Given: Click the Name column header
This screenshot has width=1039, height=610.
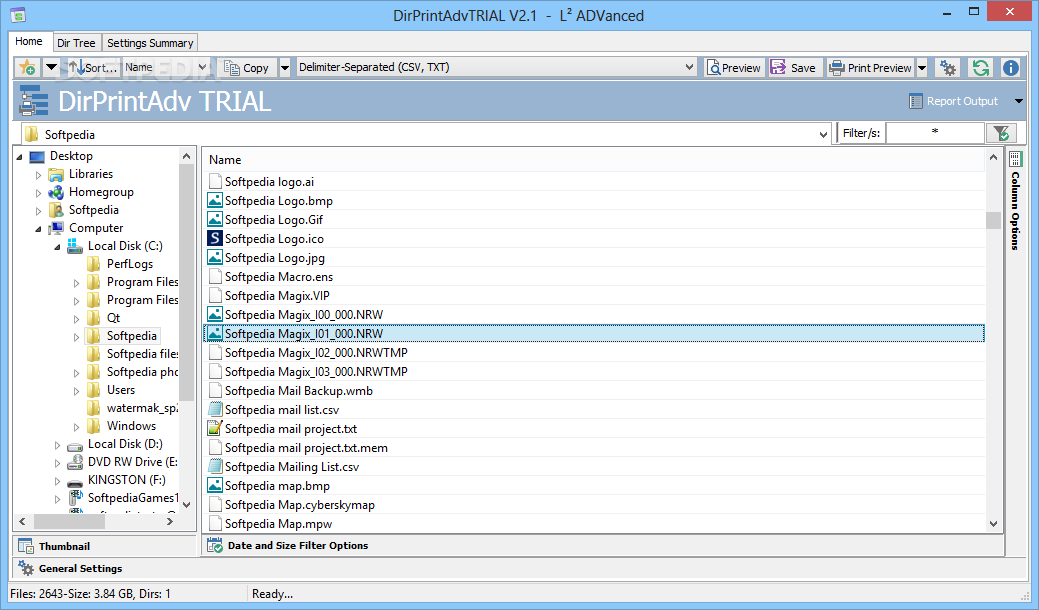Looking at the screenshot, I should click(225, 160).
